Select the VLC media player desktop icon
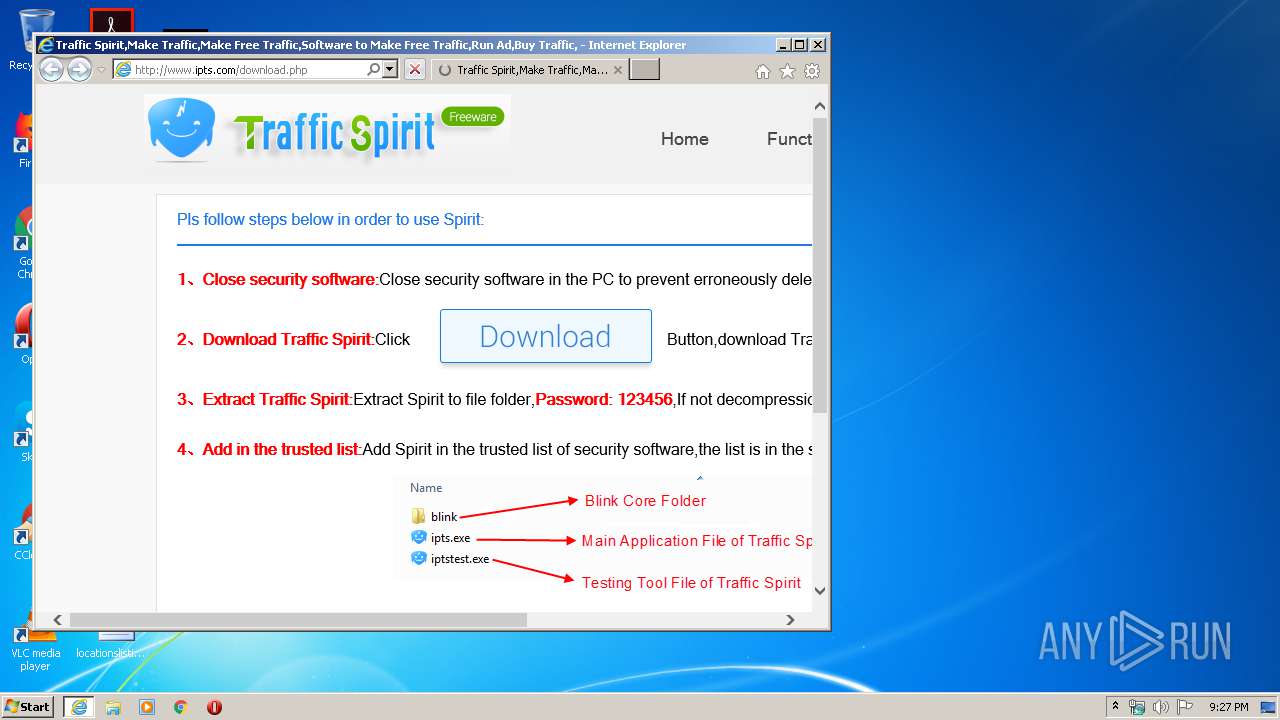Image resolution: width=1280 pixels, height=720 pixels. click(x=36, y=648)
